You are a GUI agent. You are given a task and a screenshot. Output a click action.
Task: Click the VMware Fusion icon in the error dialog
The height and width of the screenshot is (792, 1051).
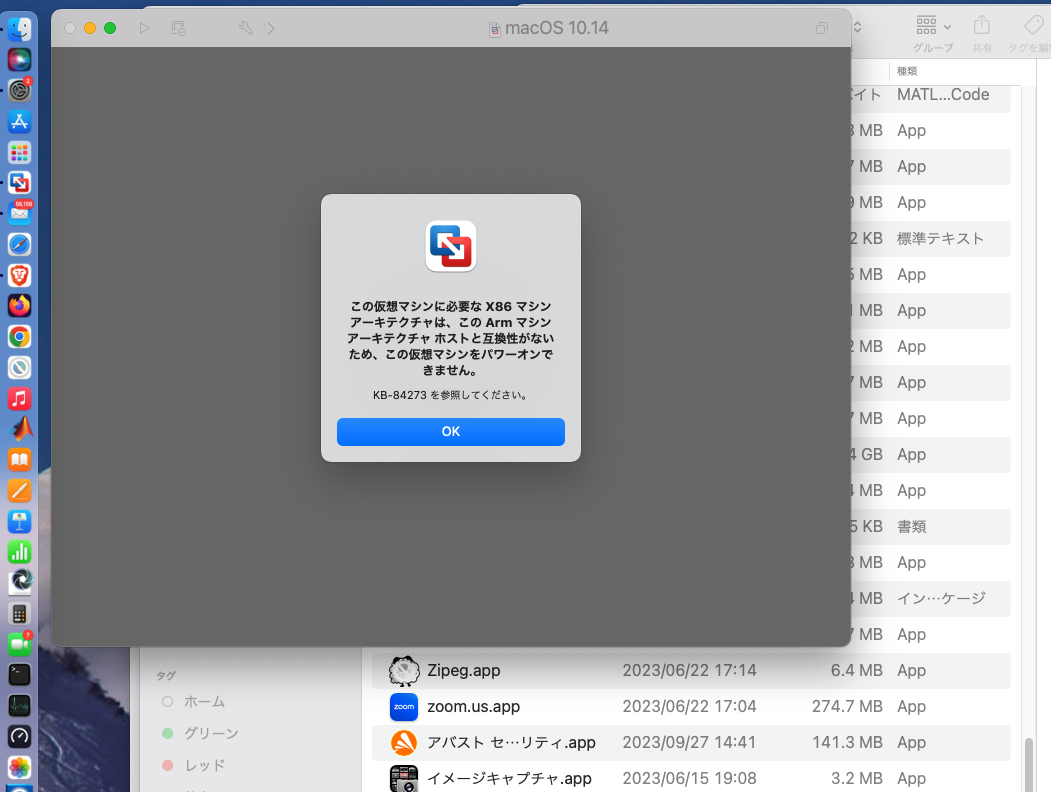point(450,246)
